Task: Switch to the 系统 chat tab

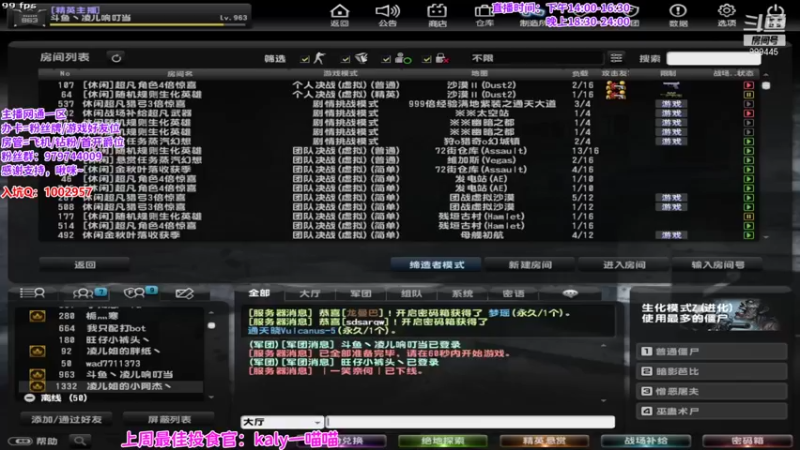Action: coord(462,293)
